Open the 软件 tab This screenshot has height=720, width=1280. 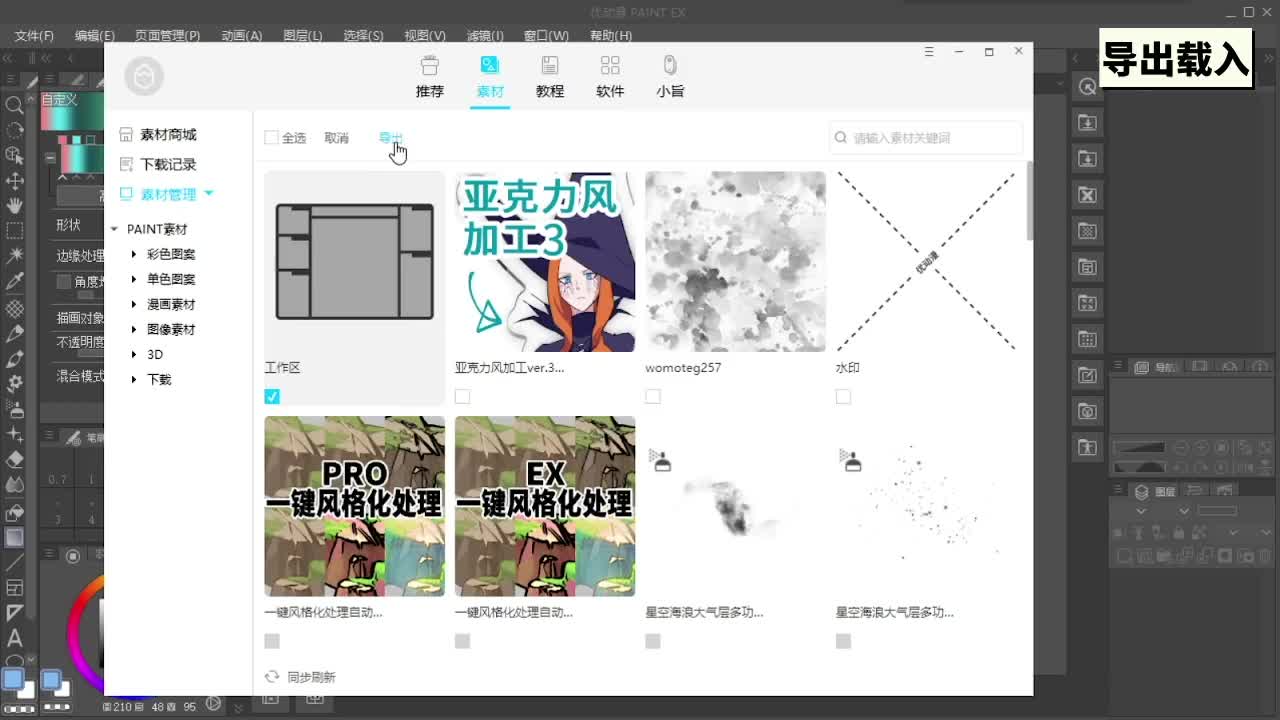click(x=610, y=77)
